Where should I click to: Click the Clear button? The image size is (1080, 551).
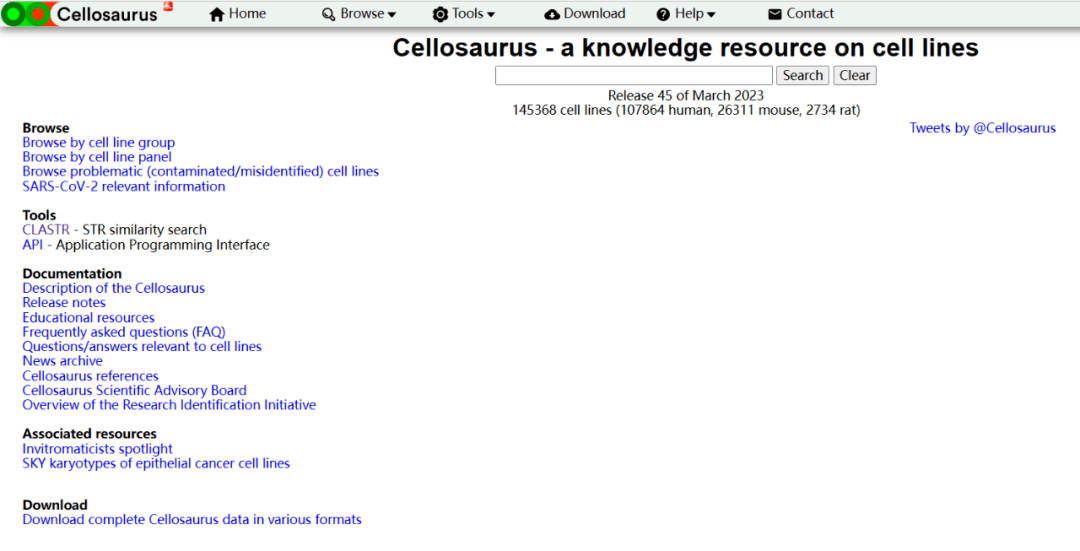click(x=855, y=76)
